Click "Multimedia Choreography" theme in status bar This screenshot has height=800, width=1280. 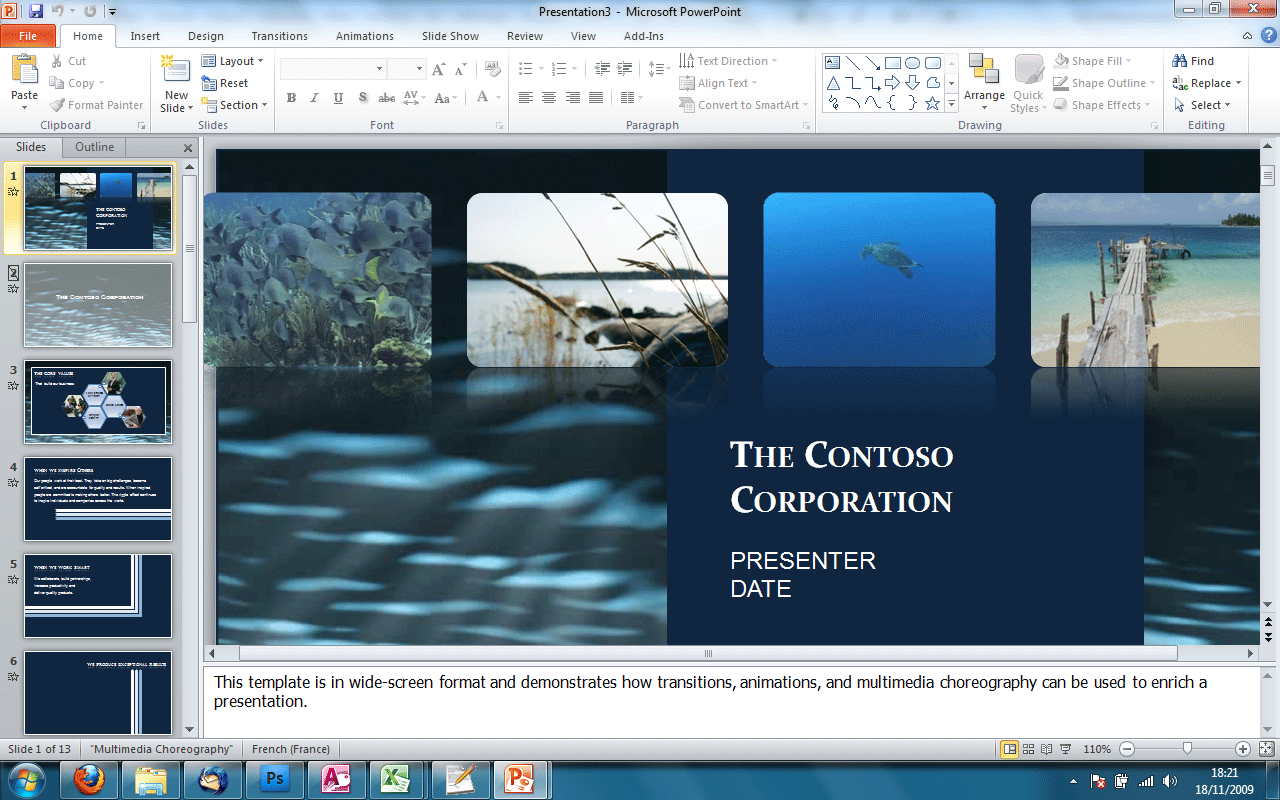(x=161, y=749)
